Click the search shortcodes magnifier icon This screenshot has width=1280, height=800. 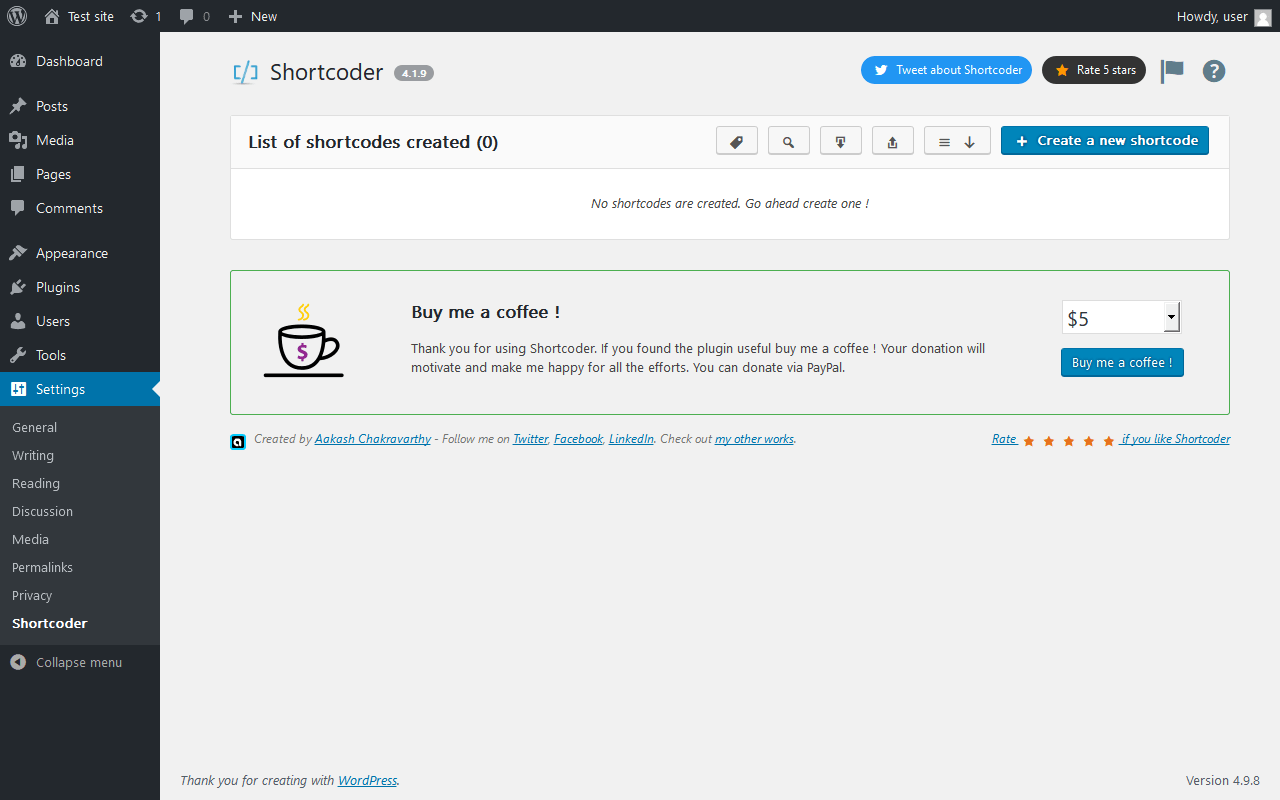pos(789,141)
